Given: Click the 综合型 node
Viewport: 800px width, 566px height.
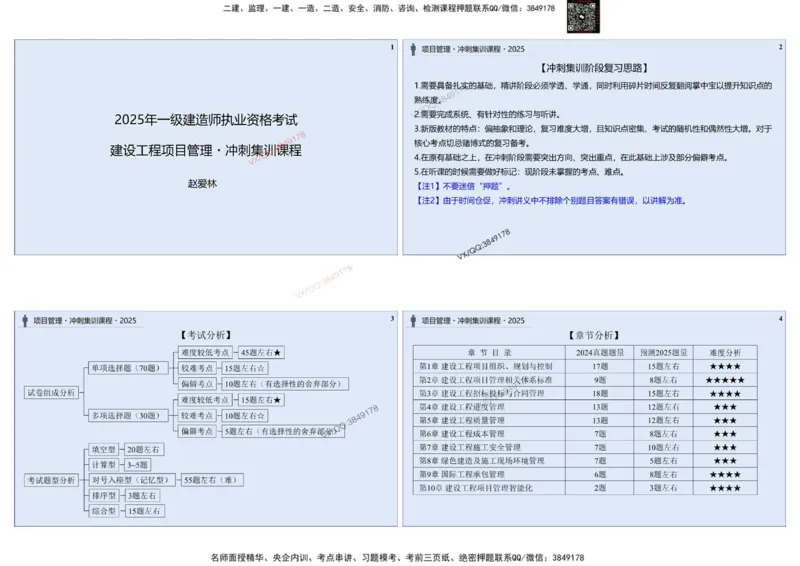Looking at the screenshot, I should pos(104,511).
